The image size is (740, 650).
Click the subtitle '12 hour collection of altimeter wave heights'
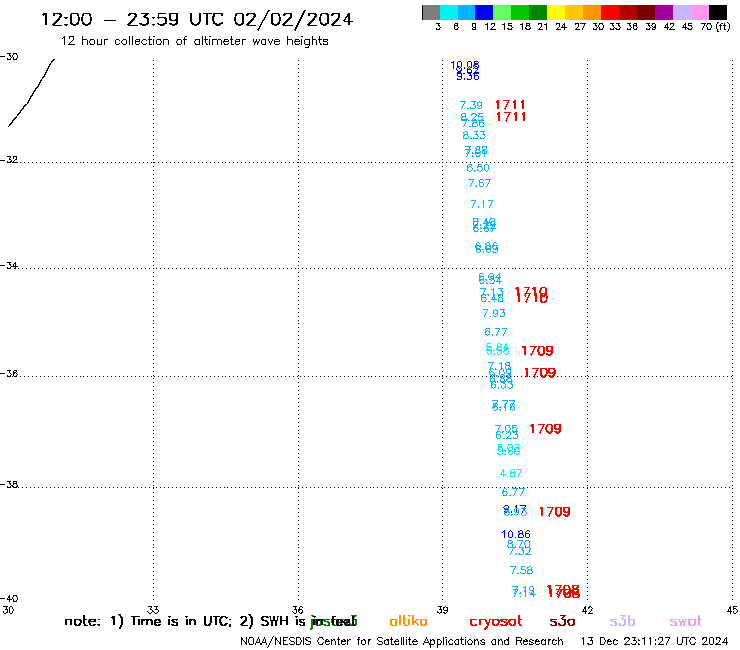[x=194, y=41]
